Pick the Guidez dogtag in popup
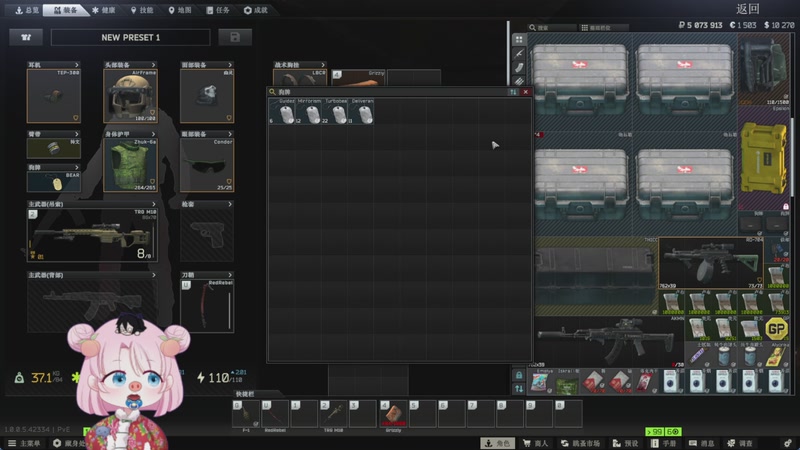This screenshot has height=450, width=800. click(x=282, y=111)
